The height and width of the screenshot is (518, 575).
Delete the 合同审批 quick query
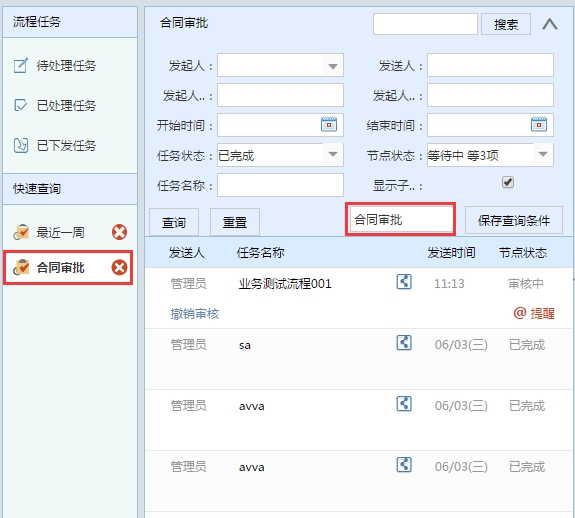pyautogui.click(x=120, y=267)
